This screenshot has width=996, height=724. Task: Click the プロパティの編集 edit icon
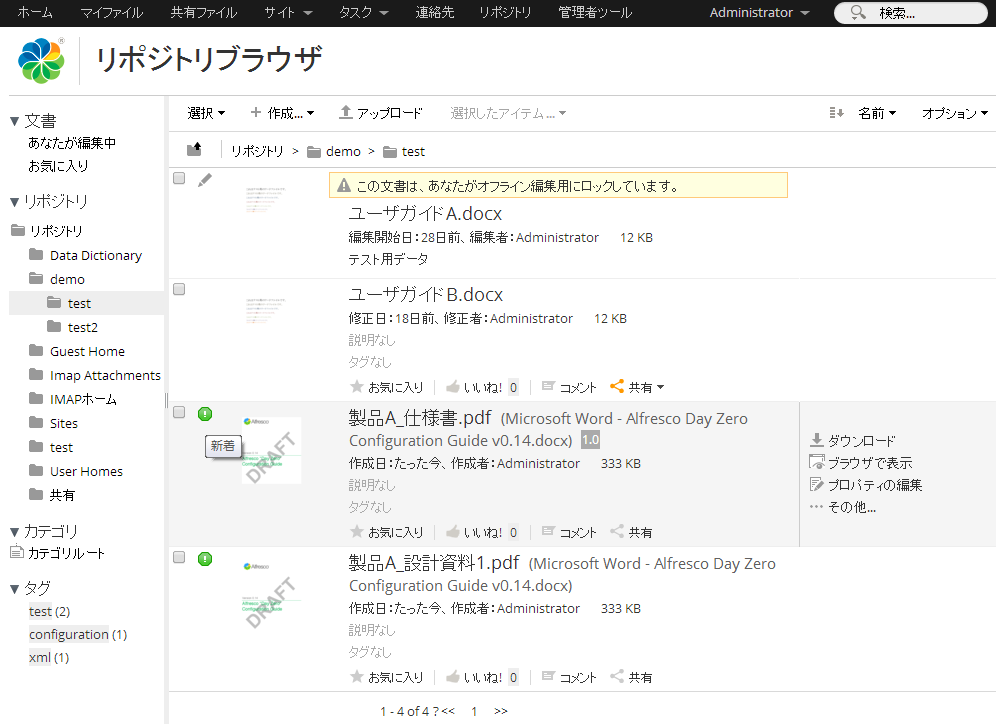817,484
